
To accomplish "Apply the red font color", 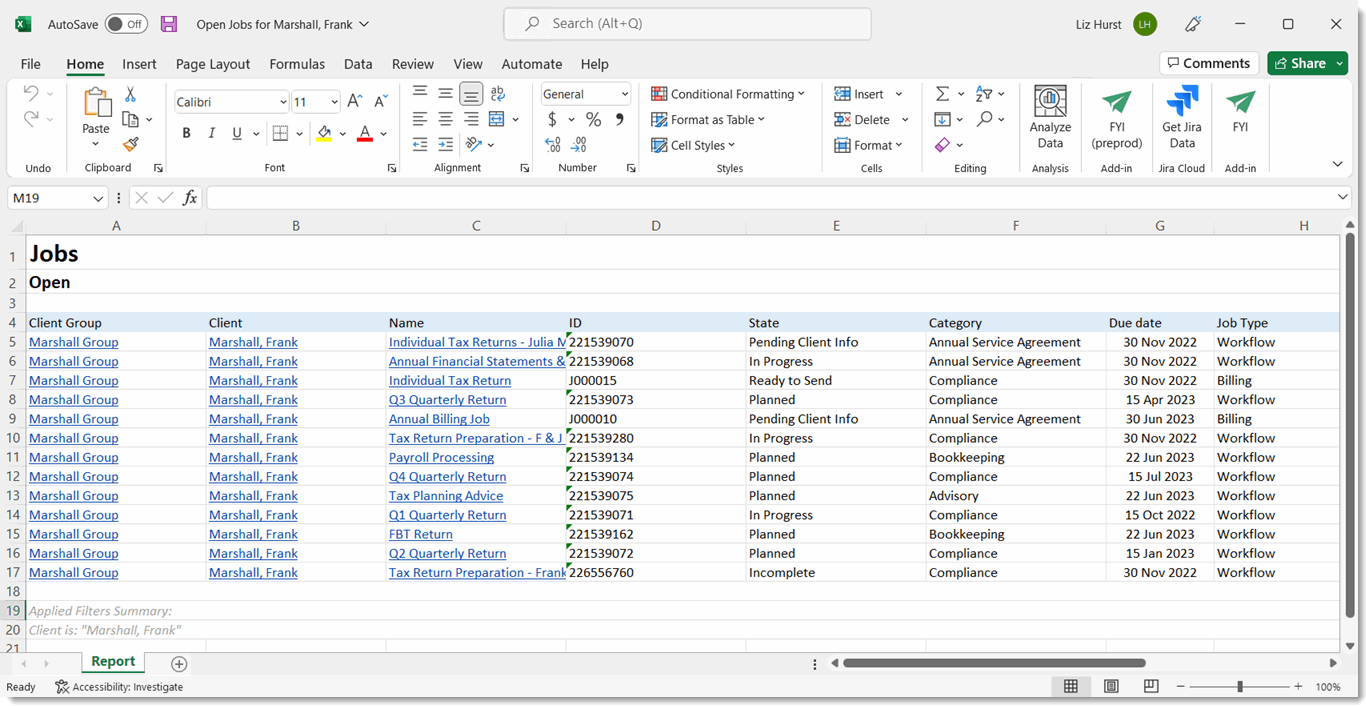I will point(365,133).
